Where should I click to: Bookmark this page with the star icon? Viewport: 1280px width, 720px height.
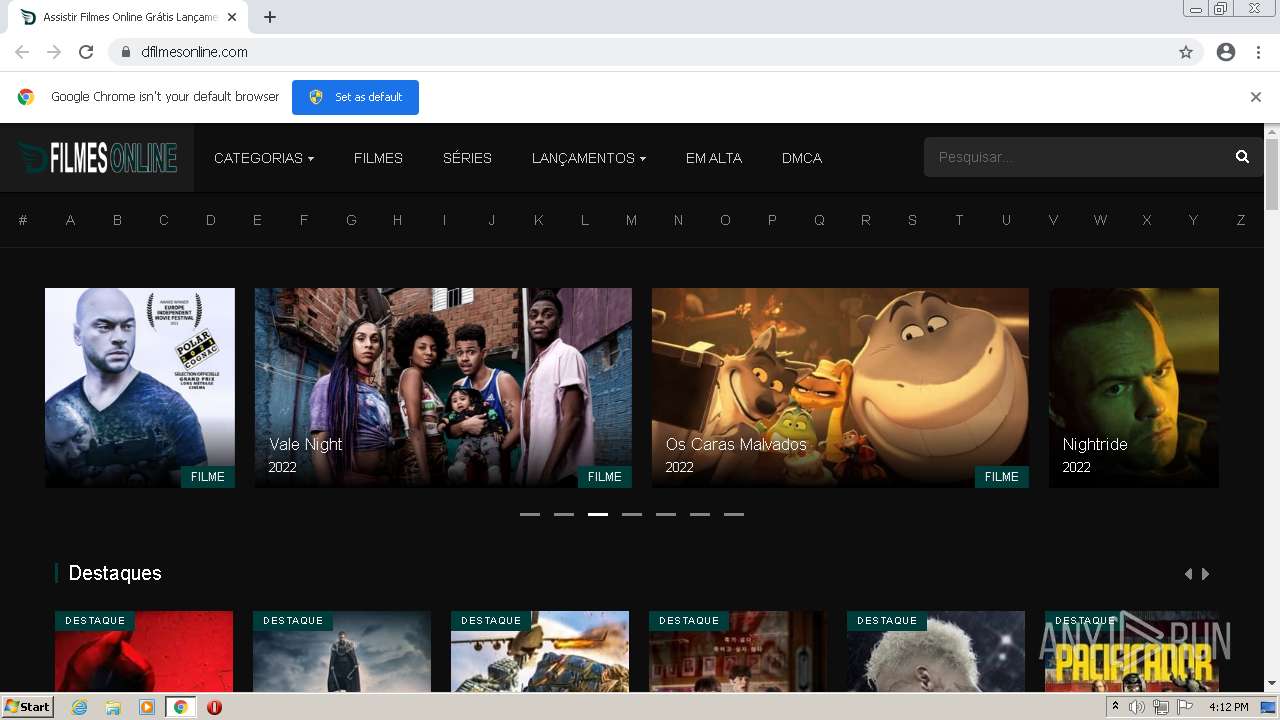[x=1186, y=52]
